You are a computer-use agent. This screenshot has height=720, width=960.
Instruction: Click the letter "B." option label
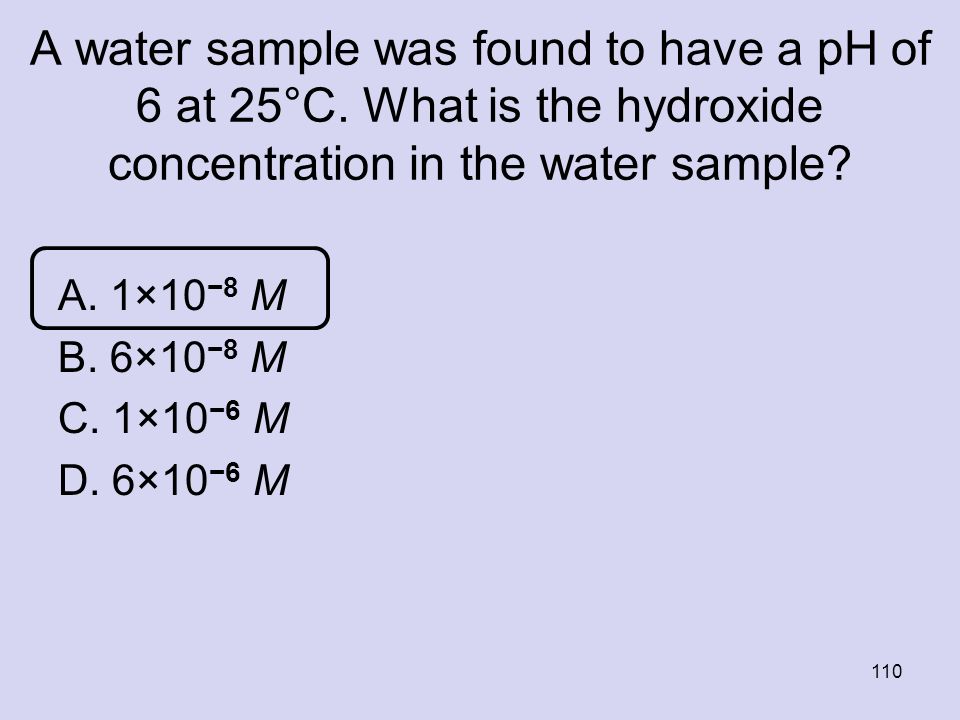77,357
